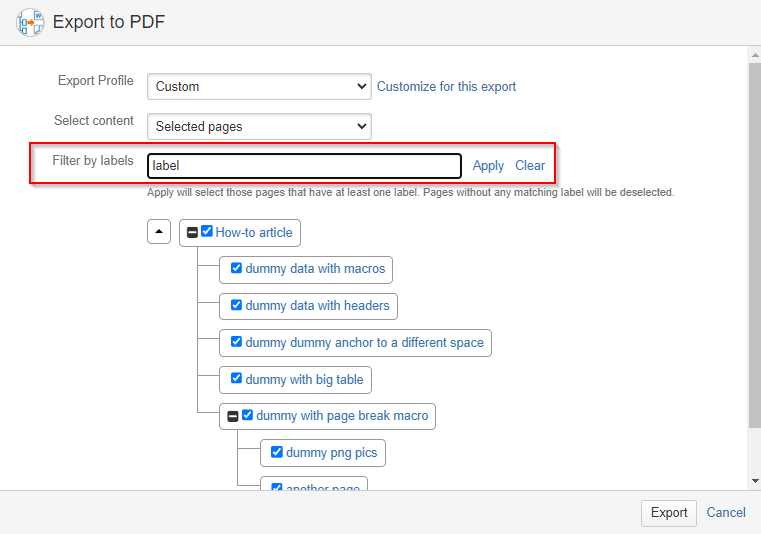Image resolution: width=761 pixels, height=534 pixels.
Task: Click the vertical scrollbar thumb
Action: click(x=755, y=245)
